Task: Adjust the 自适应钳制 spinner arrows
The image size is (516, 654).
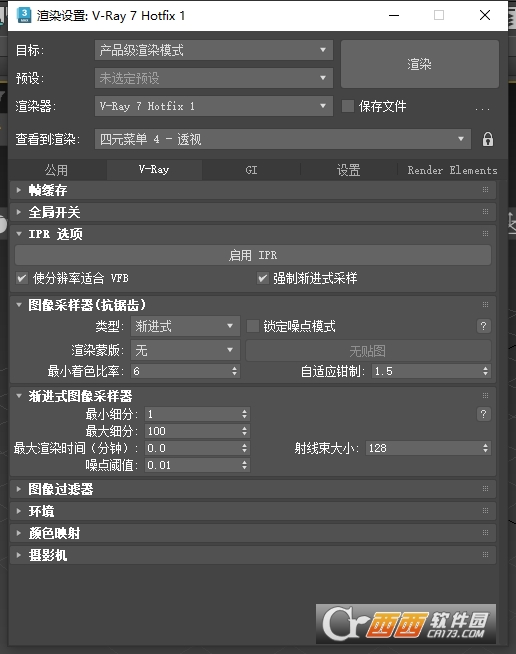Action: pos(485,371)
